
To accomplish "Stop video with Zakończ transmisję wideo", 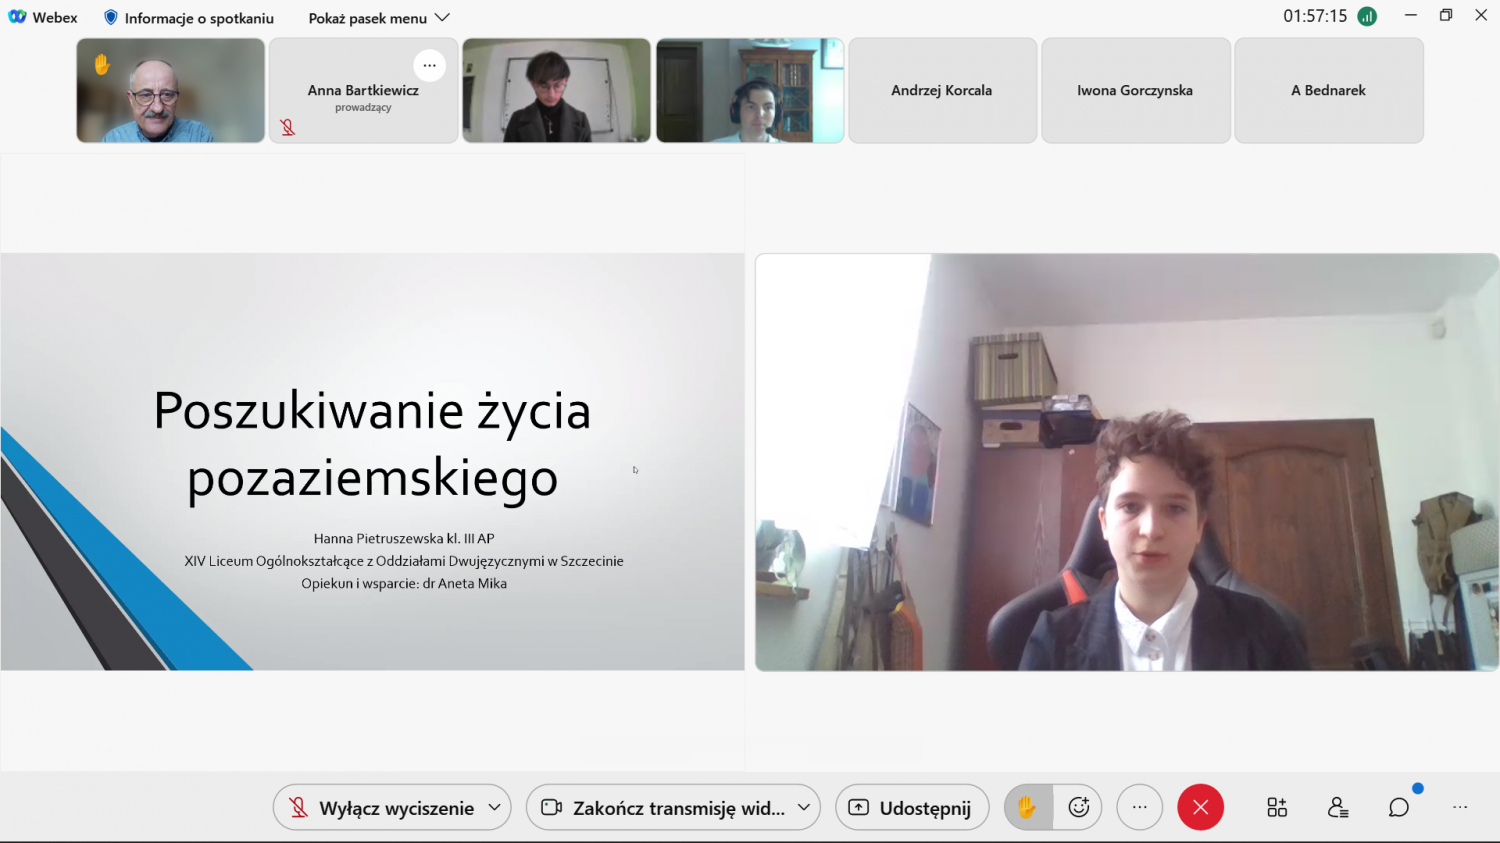I will [663, 808].
